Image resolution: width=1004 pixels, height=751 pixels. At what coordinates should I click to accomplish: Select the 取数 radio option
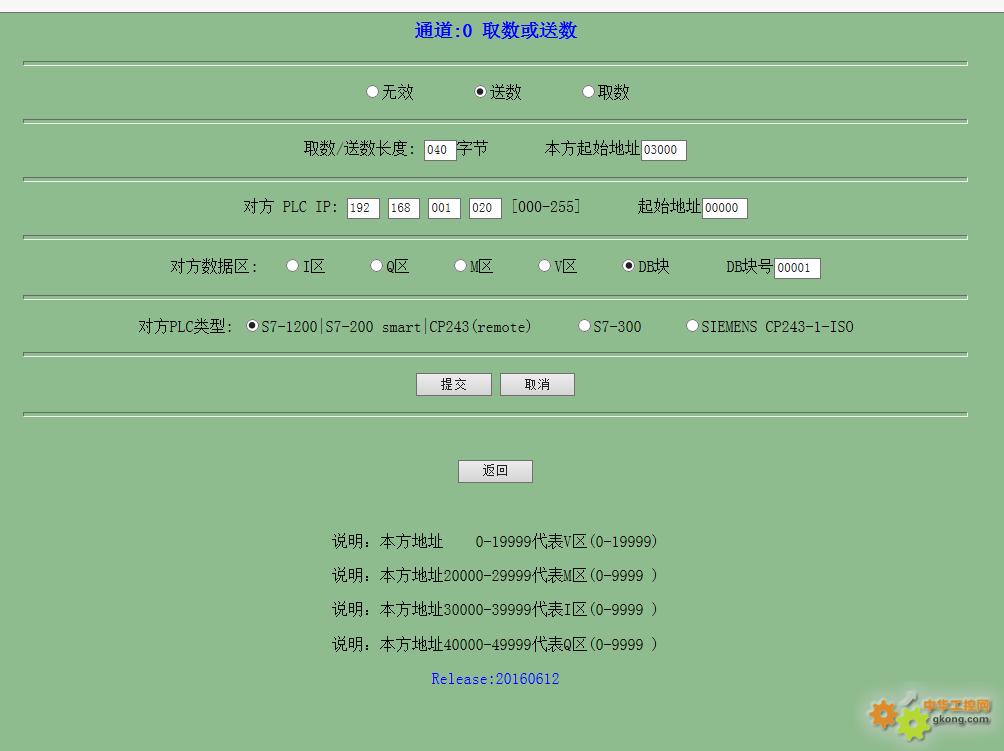click(588, 92)
